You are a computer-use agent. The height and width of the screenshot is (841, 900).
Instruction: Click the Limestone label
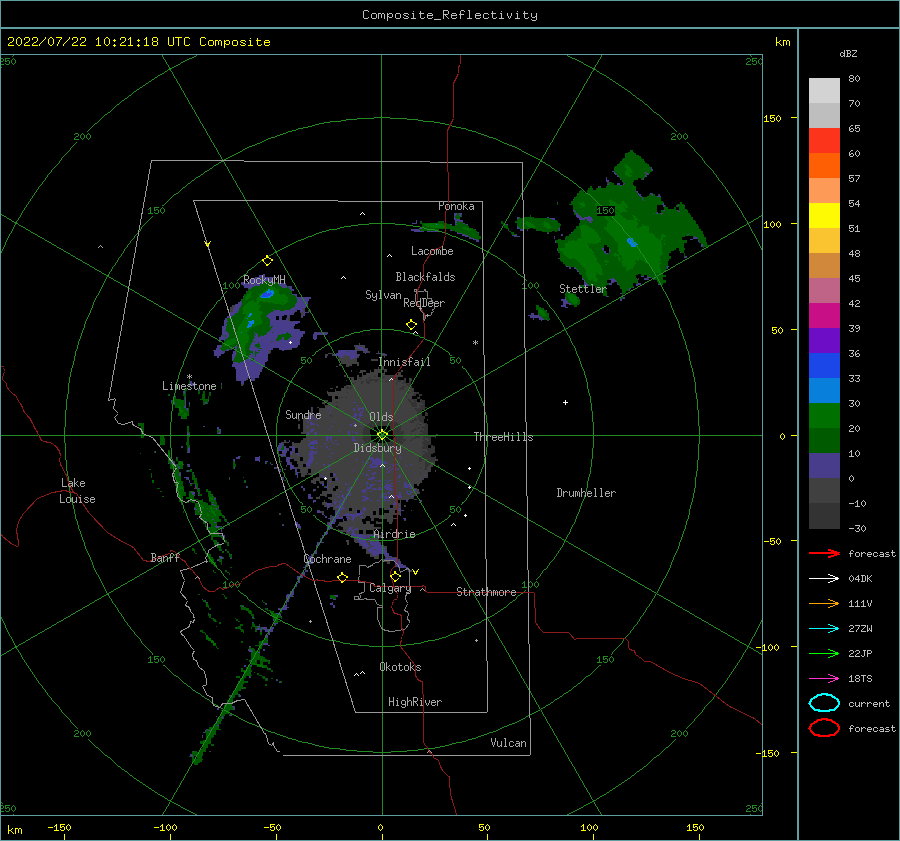click(189, 386)
